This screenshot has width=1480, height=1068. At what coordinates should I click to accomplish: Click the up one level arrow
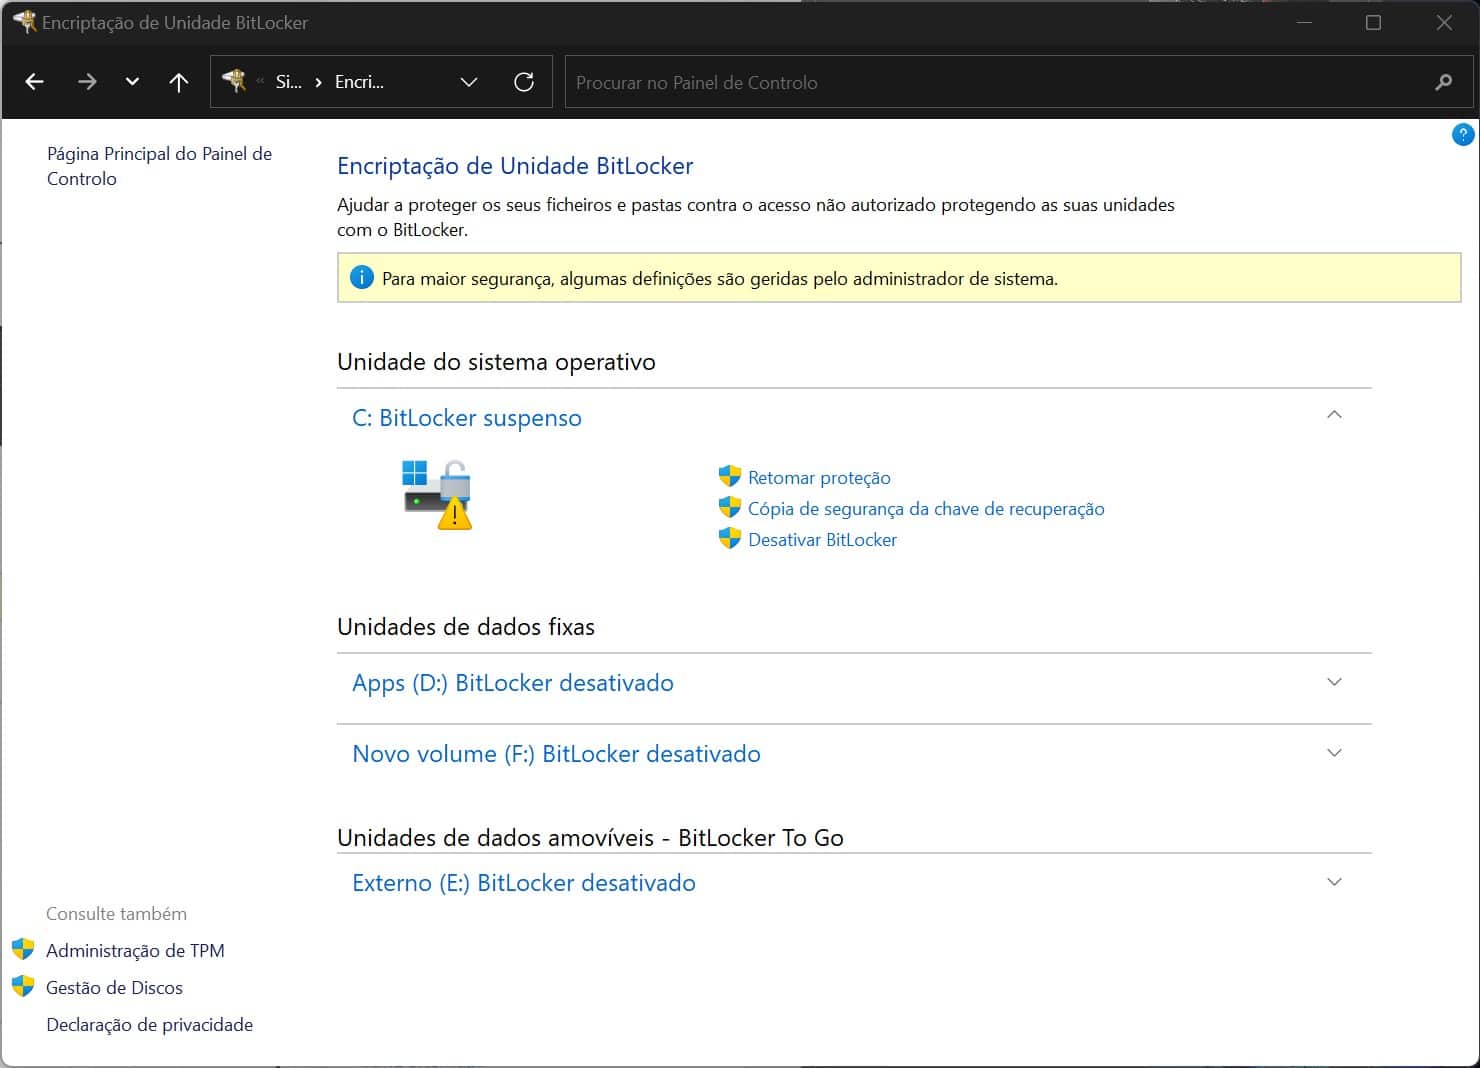(179, 82)
